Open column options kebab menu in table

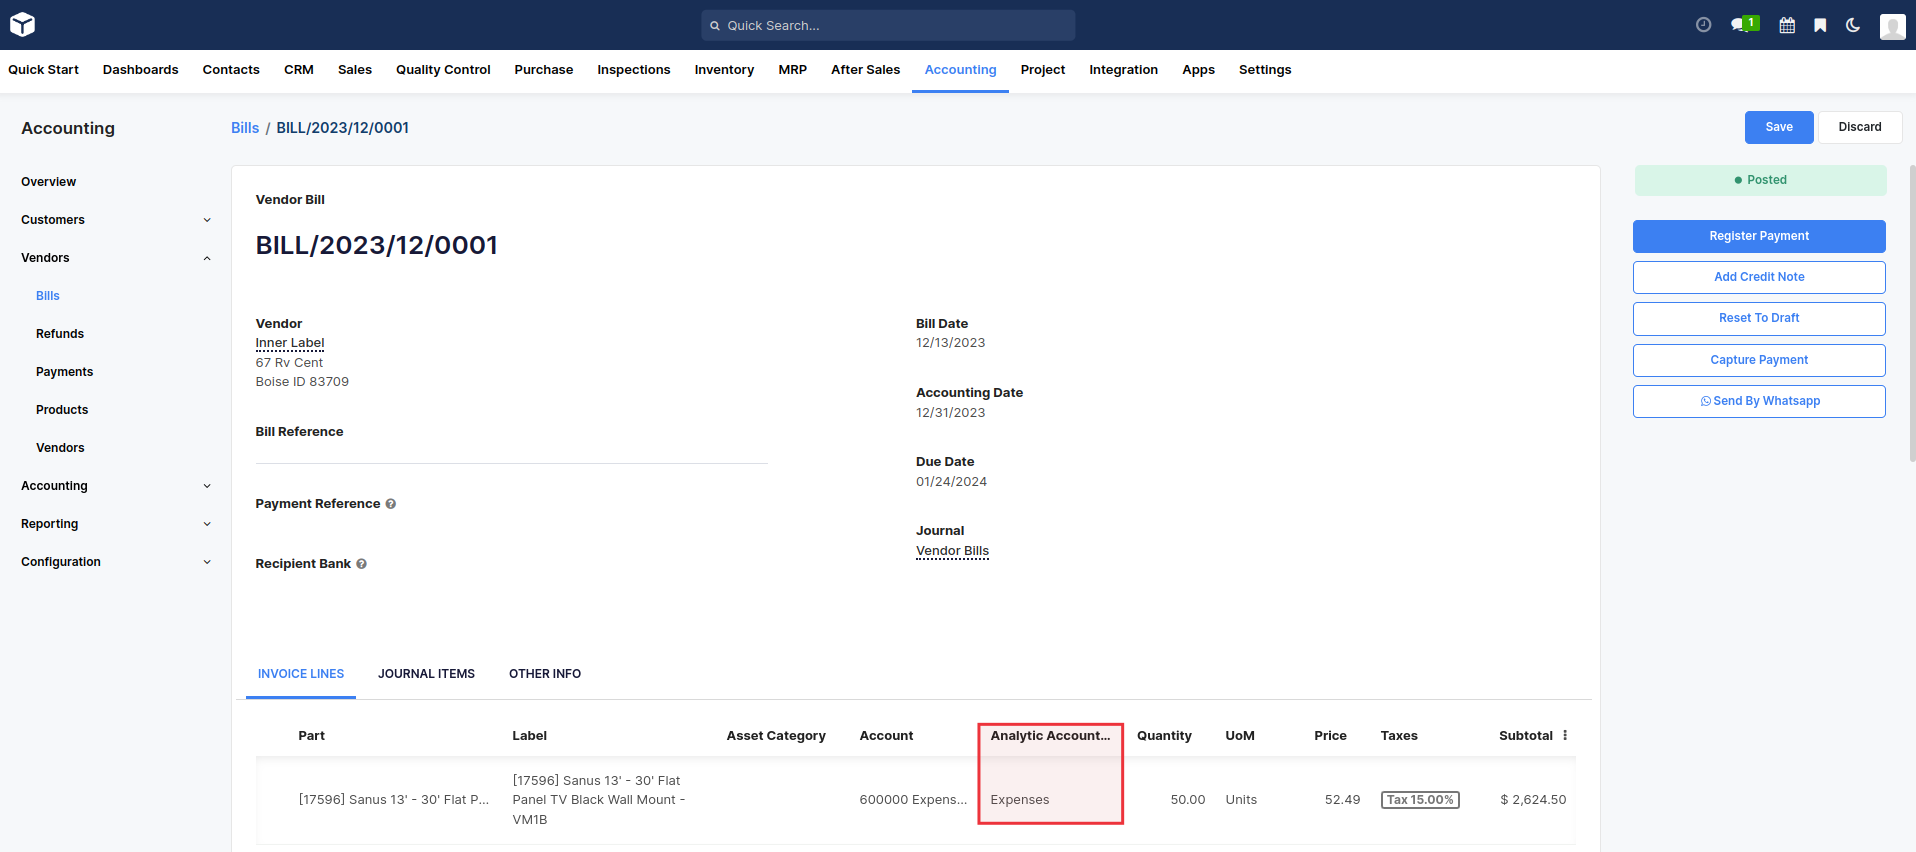point(1565,736)
